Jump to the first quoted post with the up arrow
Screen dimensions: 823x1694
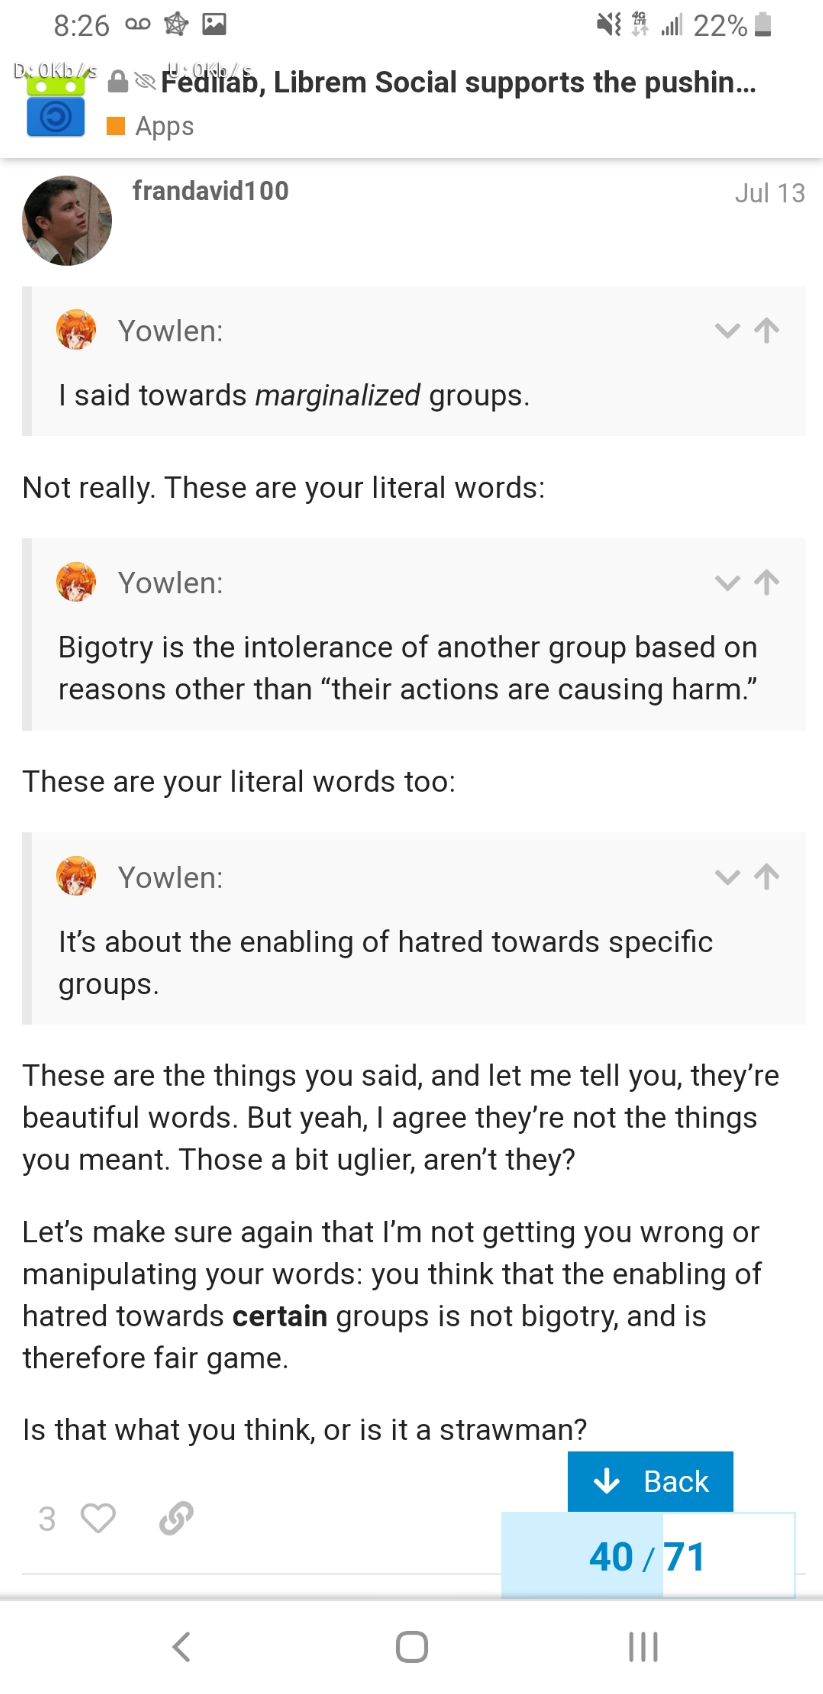tap(767, 330)
